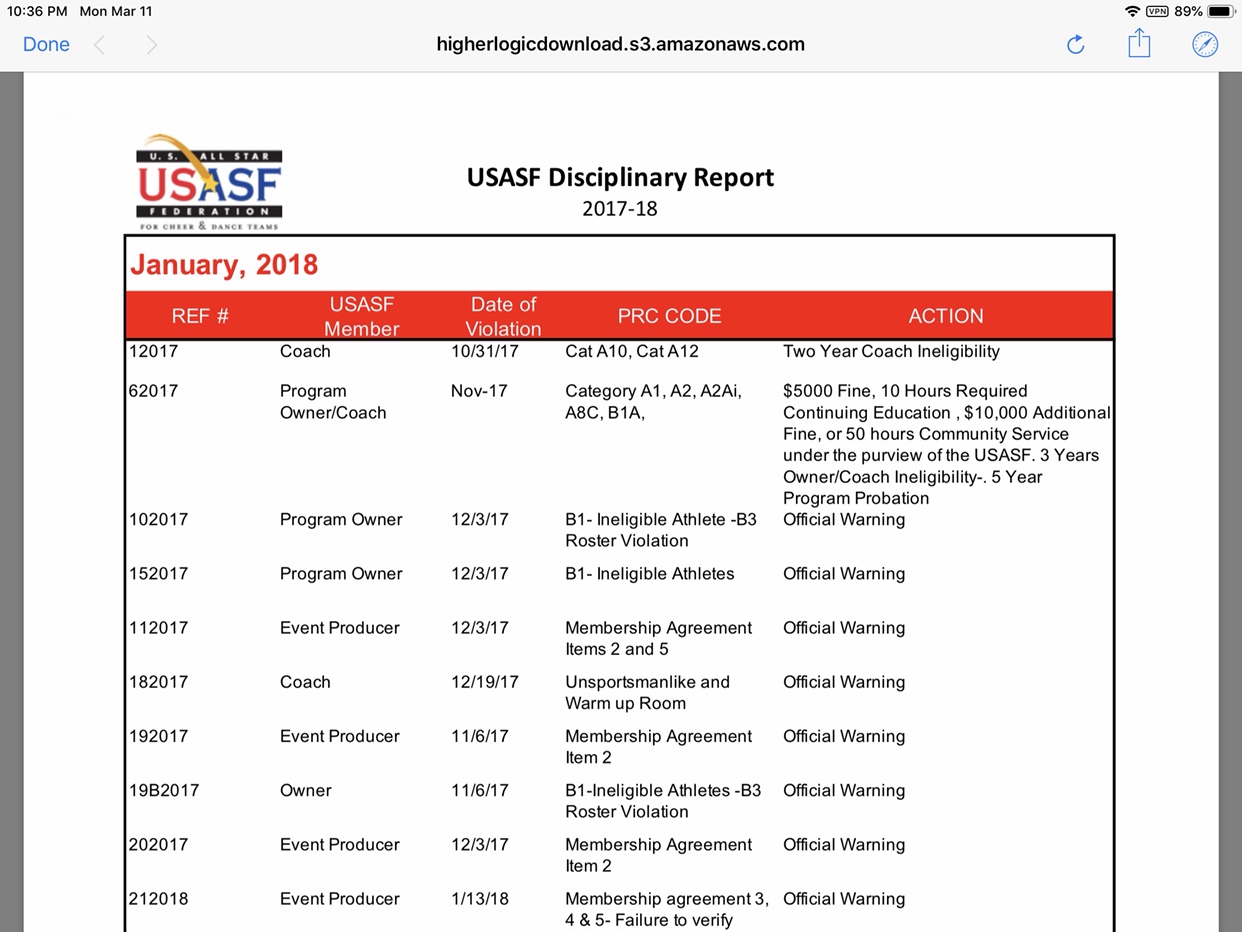The height and width of the screenshot is (932, 1242).
Task: Click the ACTION column header
Action: click(x=945, y=316)
